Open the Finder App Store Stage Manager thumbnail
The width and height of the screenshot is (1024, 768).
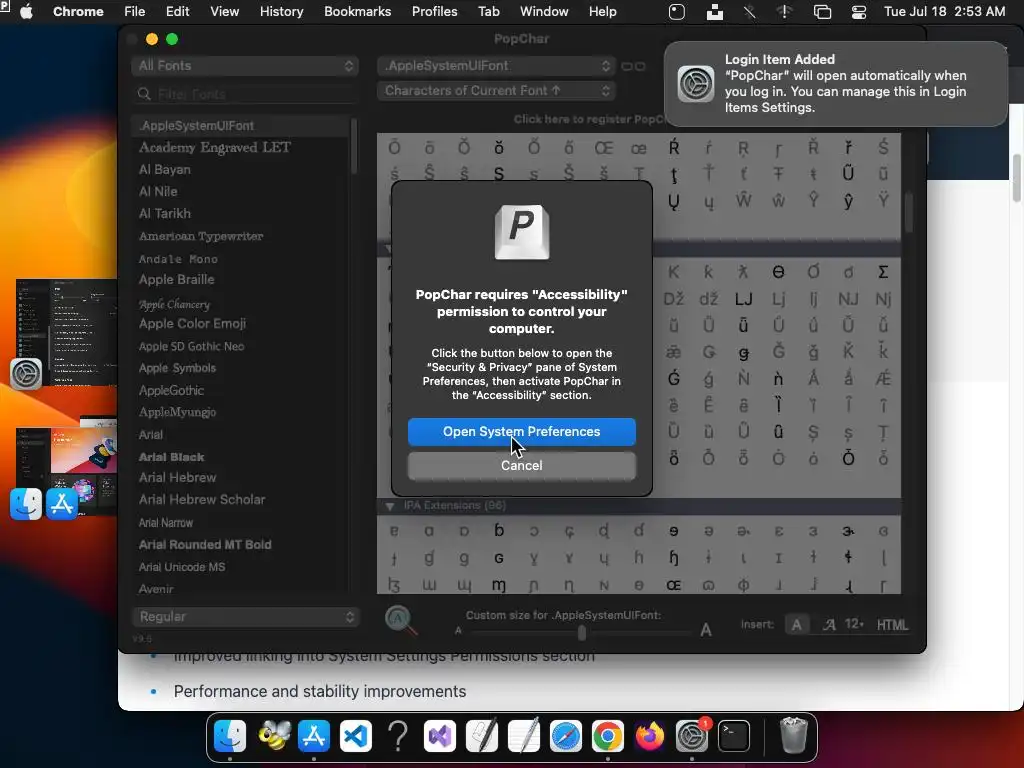click(x=66, y=470)
